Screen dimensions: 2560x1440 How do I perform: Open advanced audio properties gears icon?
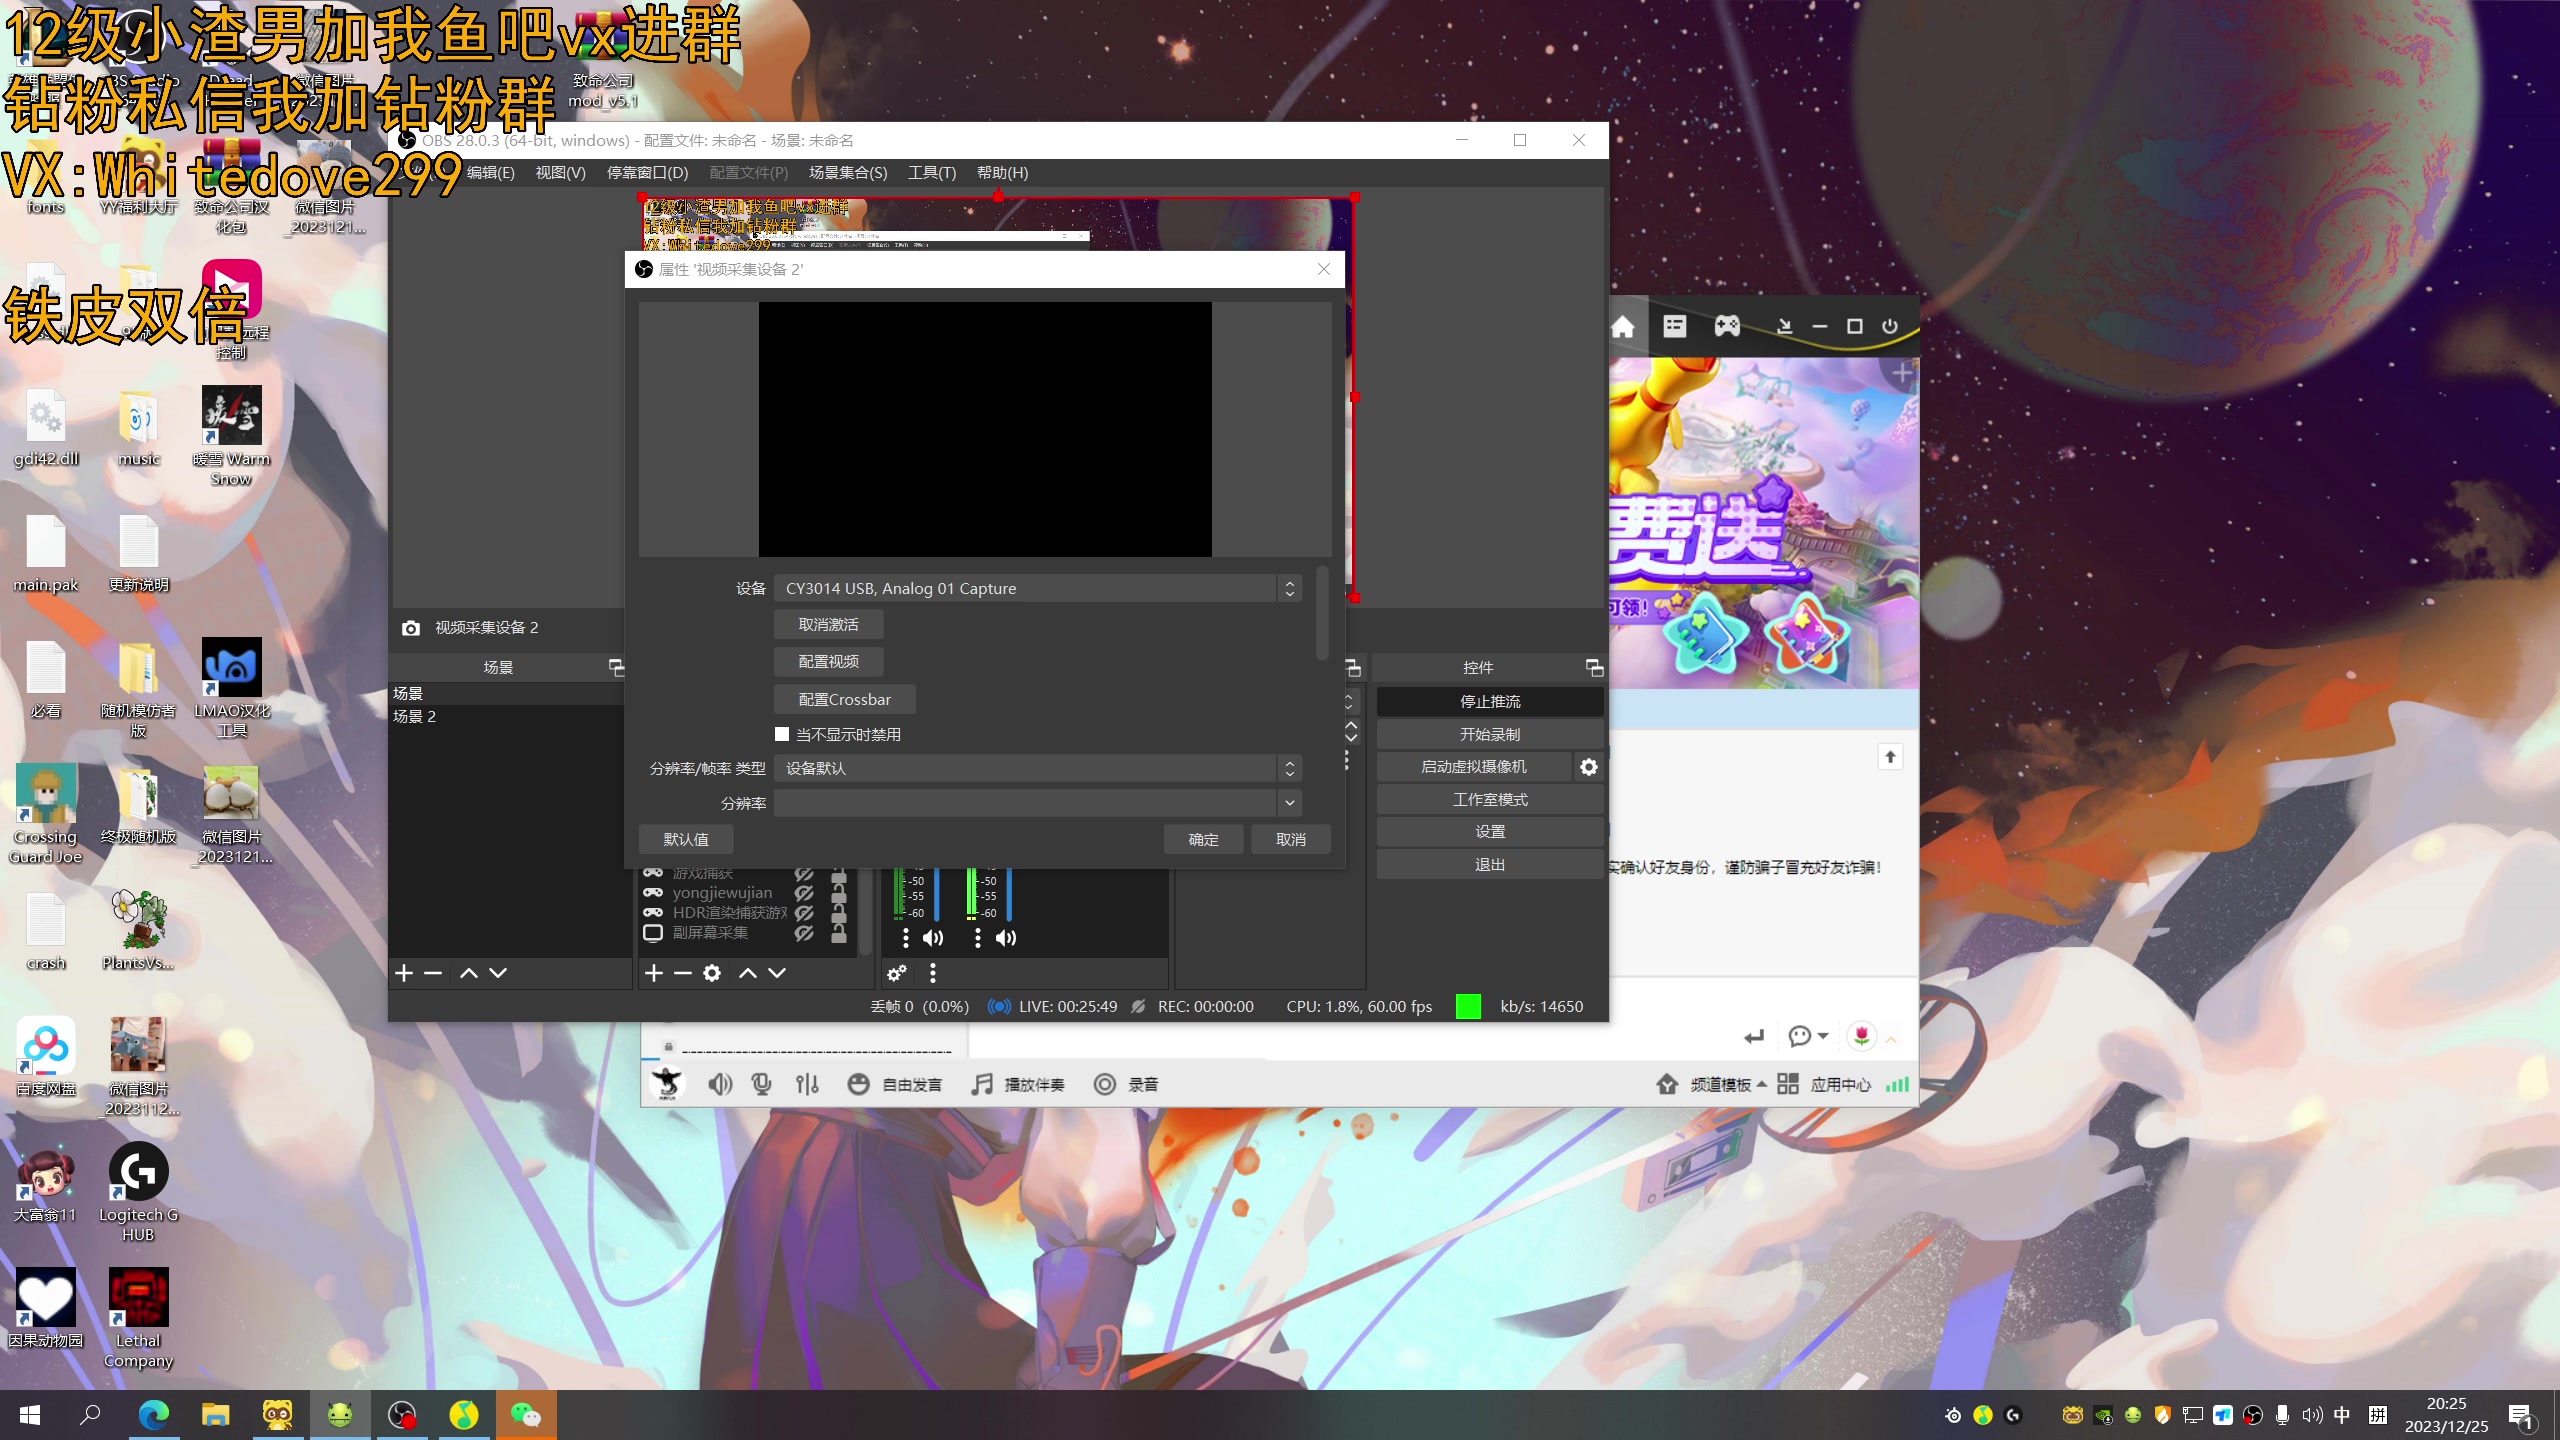coord(897,973)
